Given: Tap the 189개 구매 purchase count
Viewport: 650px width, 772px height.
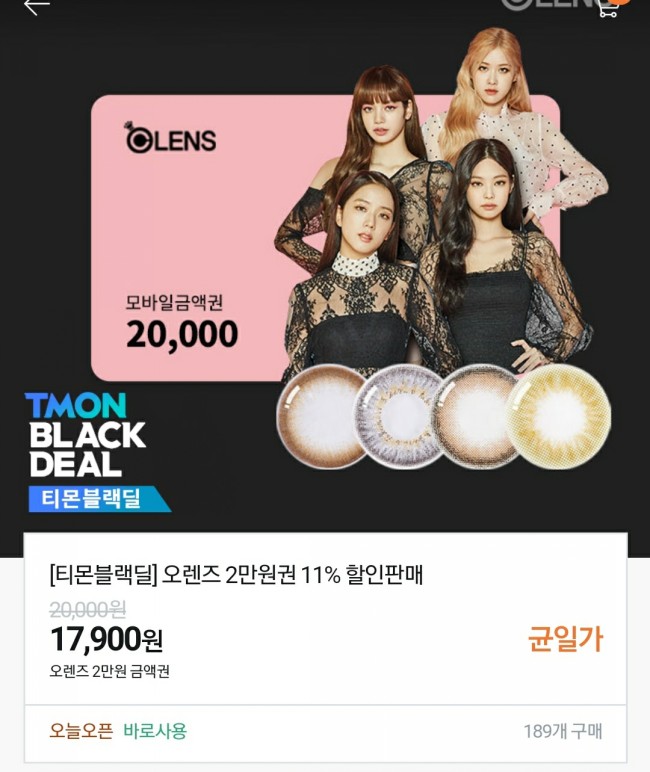Looking at the screenshot, I should tap(563, 731).
